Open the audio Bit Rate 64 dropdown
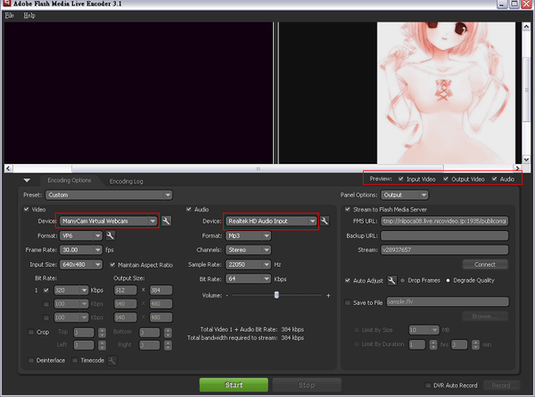This screenshot has width=535, height=397. click(248, 279)
